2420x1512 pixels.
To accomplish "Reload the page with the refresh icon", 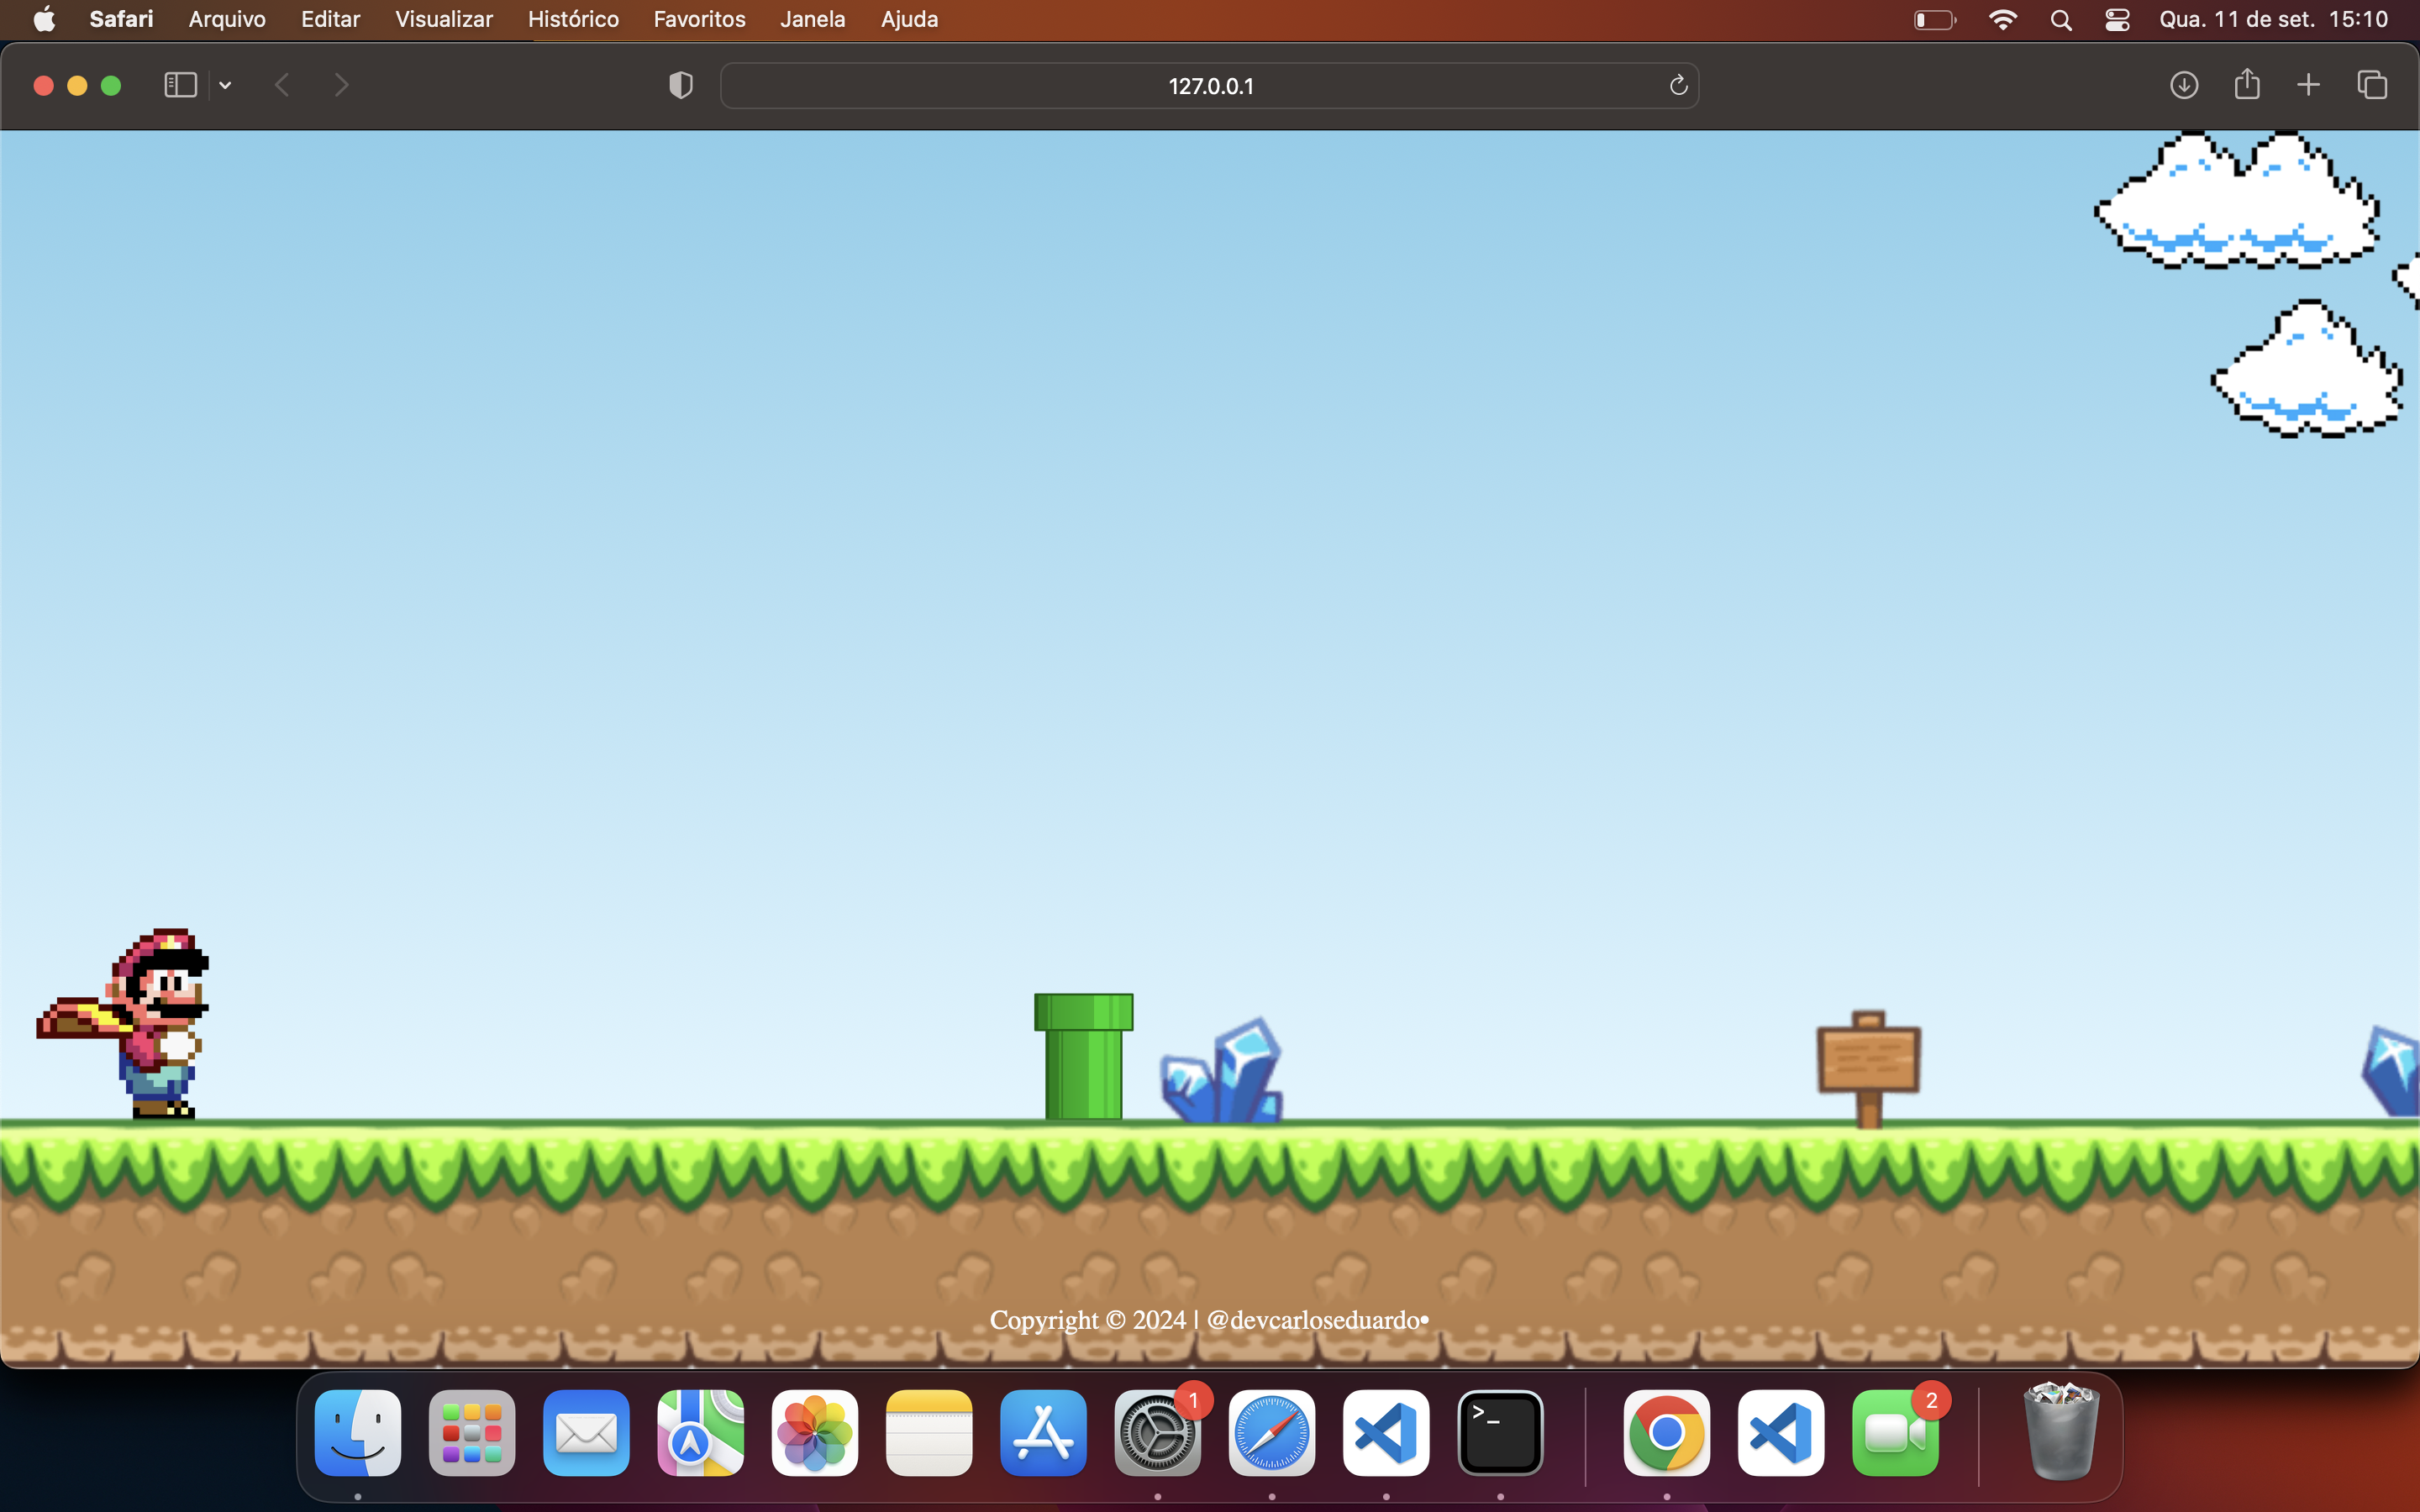I will (1679, 86).
